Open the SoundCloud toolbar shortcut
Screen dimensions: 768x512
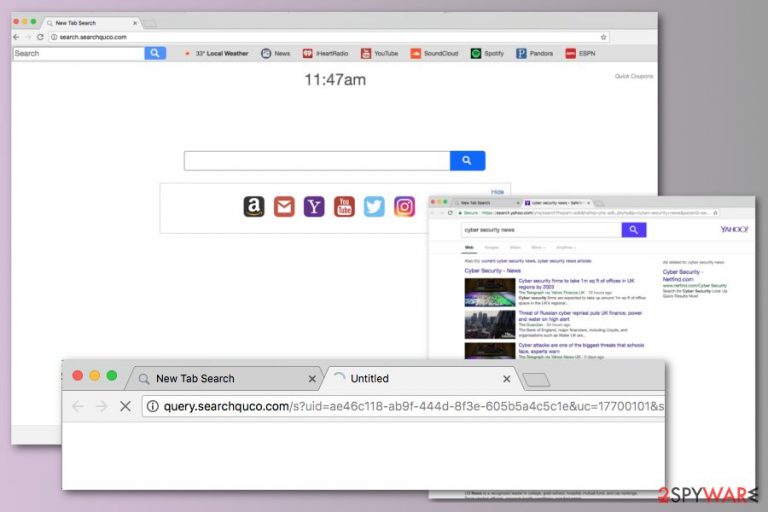(434, 53)
